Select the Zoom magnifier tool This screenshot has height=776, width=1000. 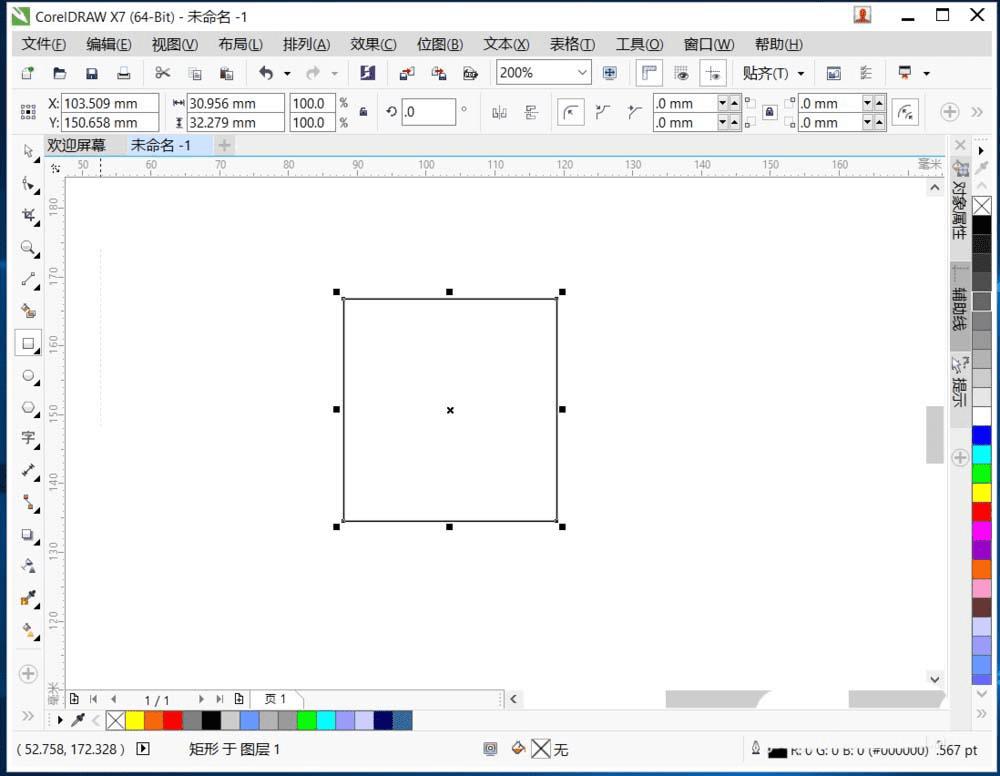[28, 247]
